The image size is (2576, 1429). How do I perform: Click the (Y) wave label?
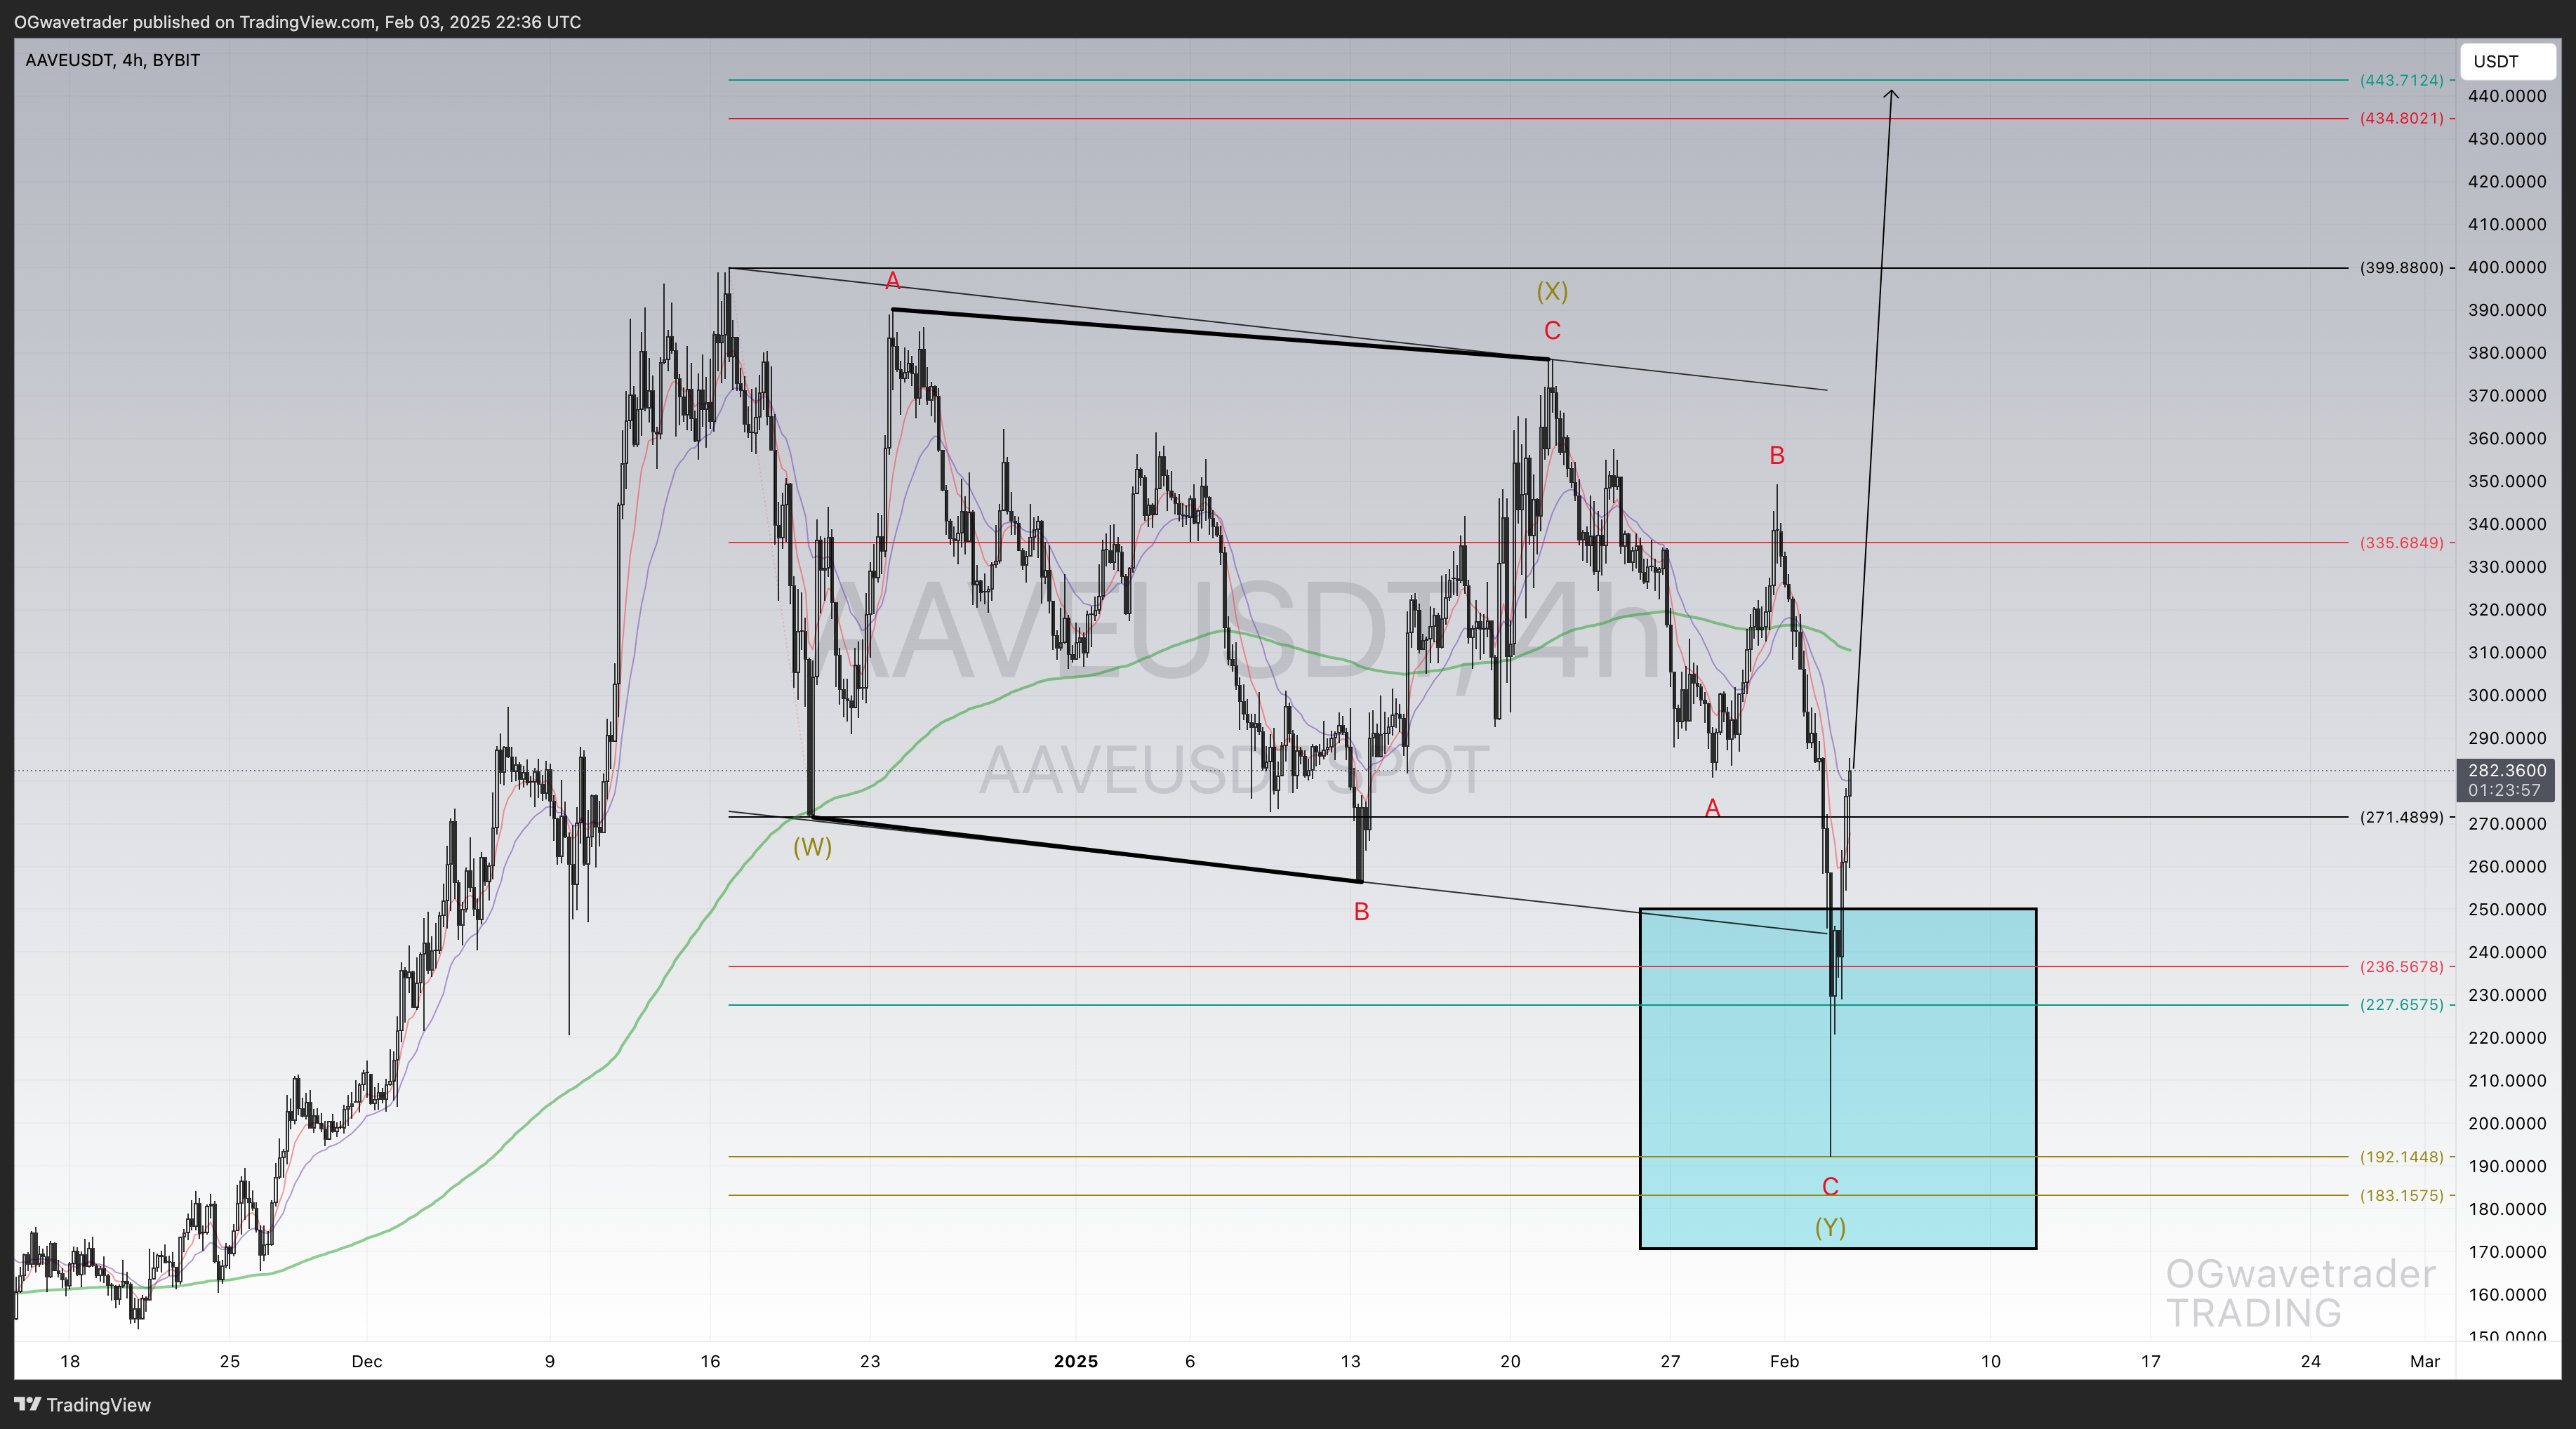click(1830, 1227)
